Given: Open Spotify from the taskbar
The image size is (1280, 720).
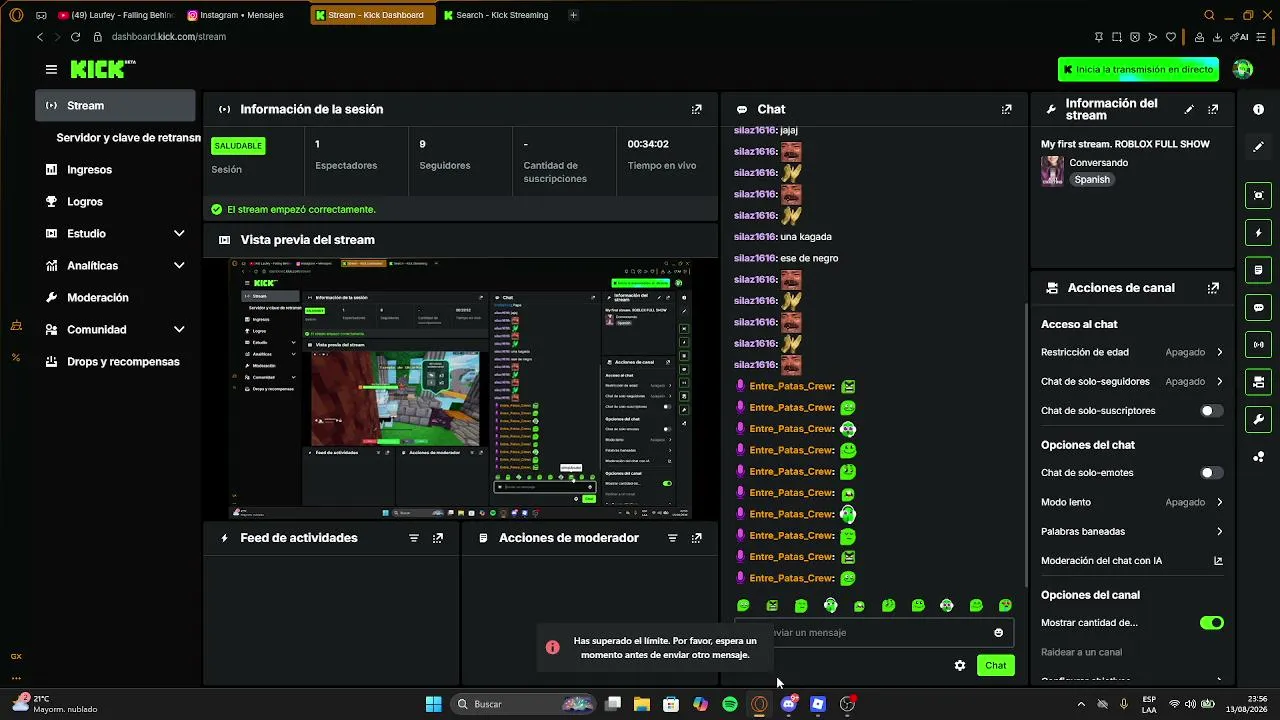Looking at the screenshot, I should point(730,704).
